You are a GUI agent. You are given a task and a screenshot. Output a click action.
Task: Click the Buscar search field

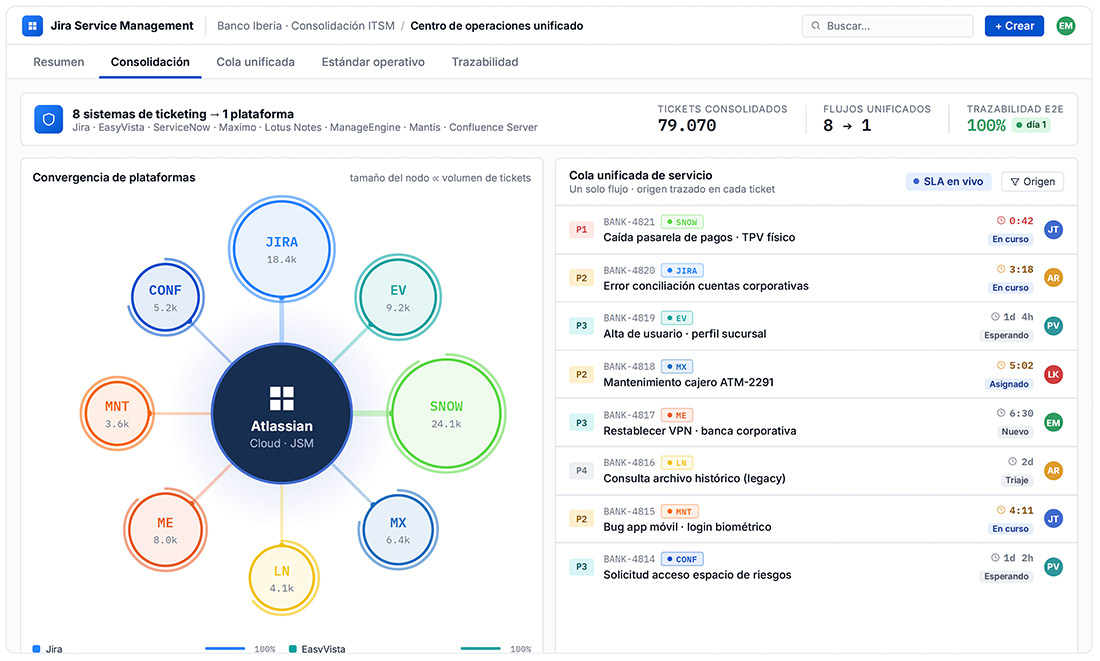tap(887, 26)
